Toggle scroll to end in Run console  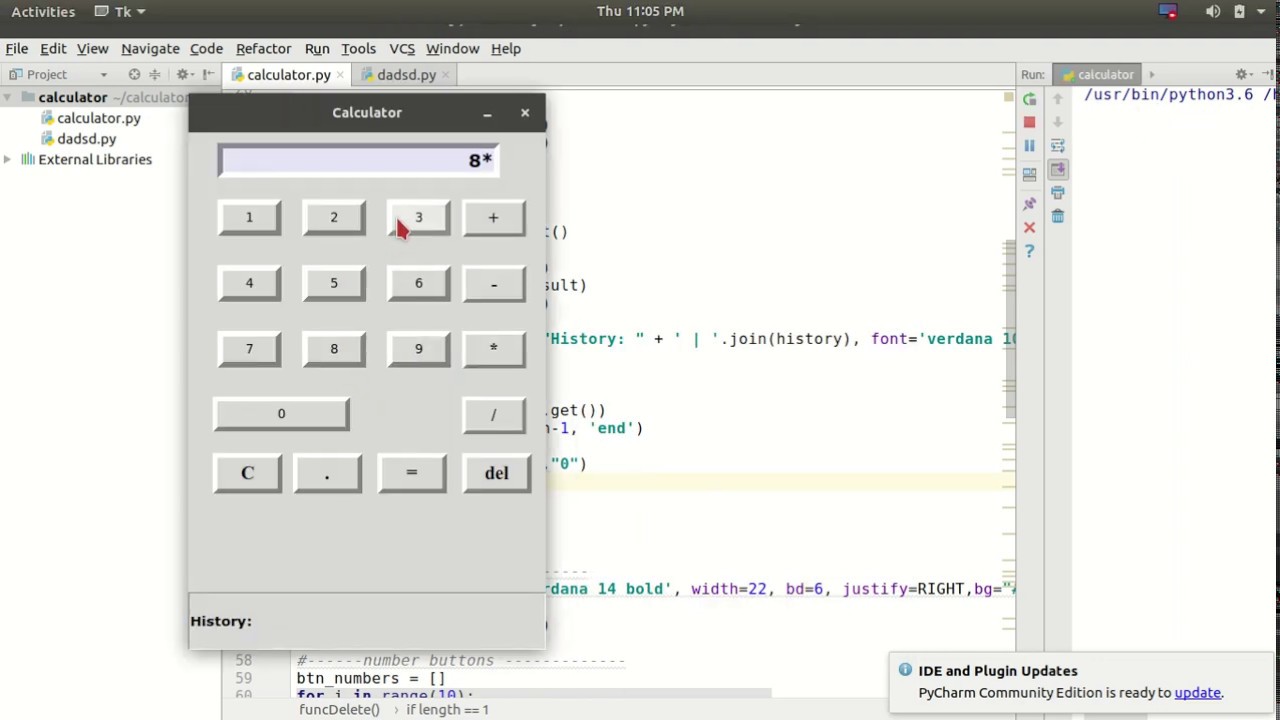click(1057, 170)
